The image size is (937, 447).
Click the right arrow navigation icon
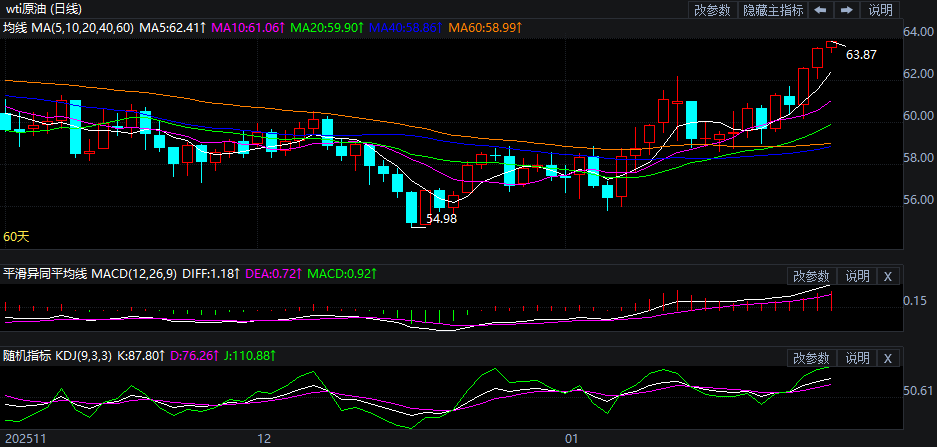click(x=846, y=10)
